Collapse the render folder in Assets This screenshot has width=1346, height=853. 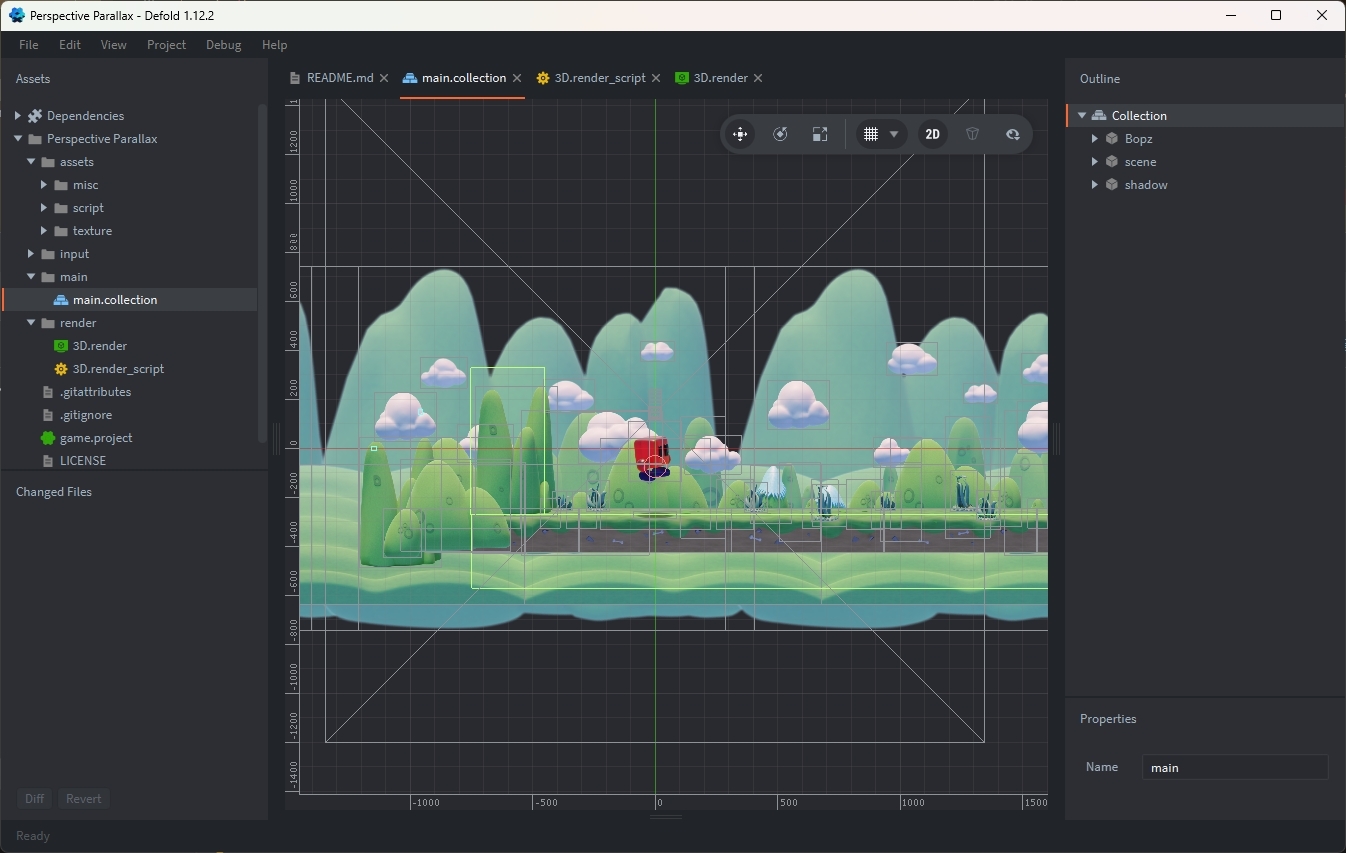click(x=31, y=322)
